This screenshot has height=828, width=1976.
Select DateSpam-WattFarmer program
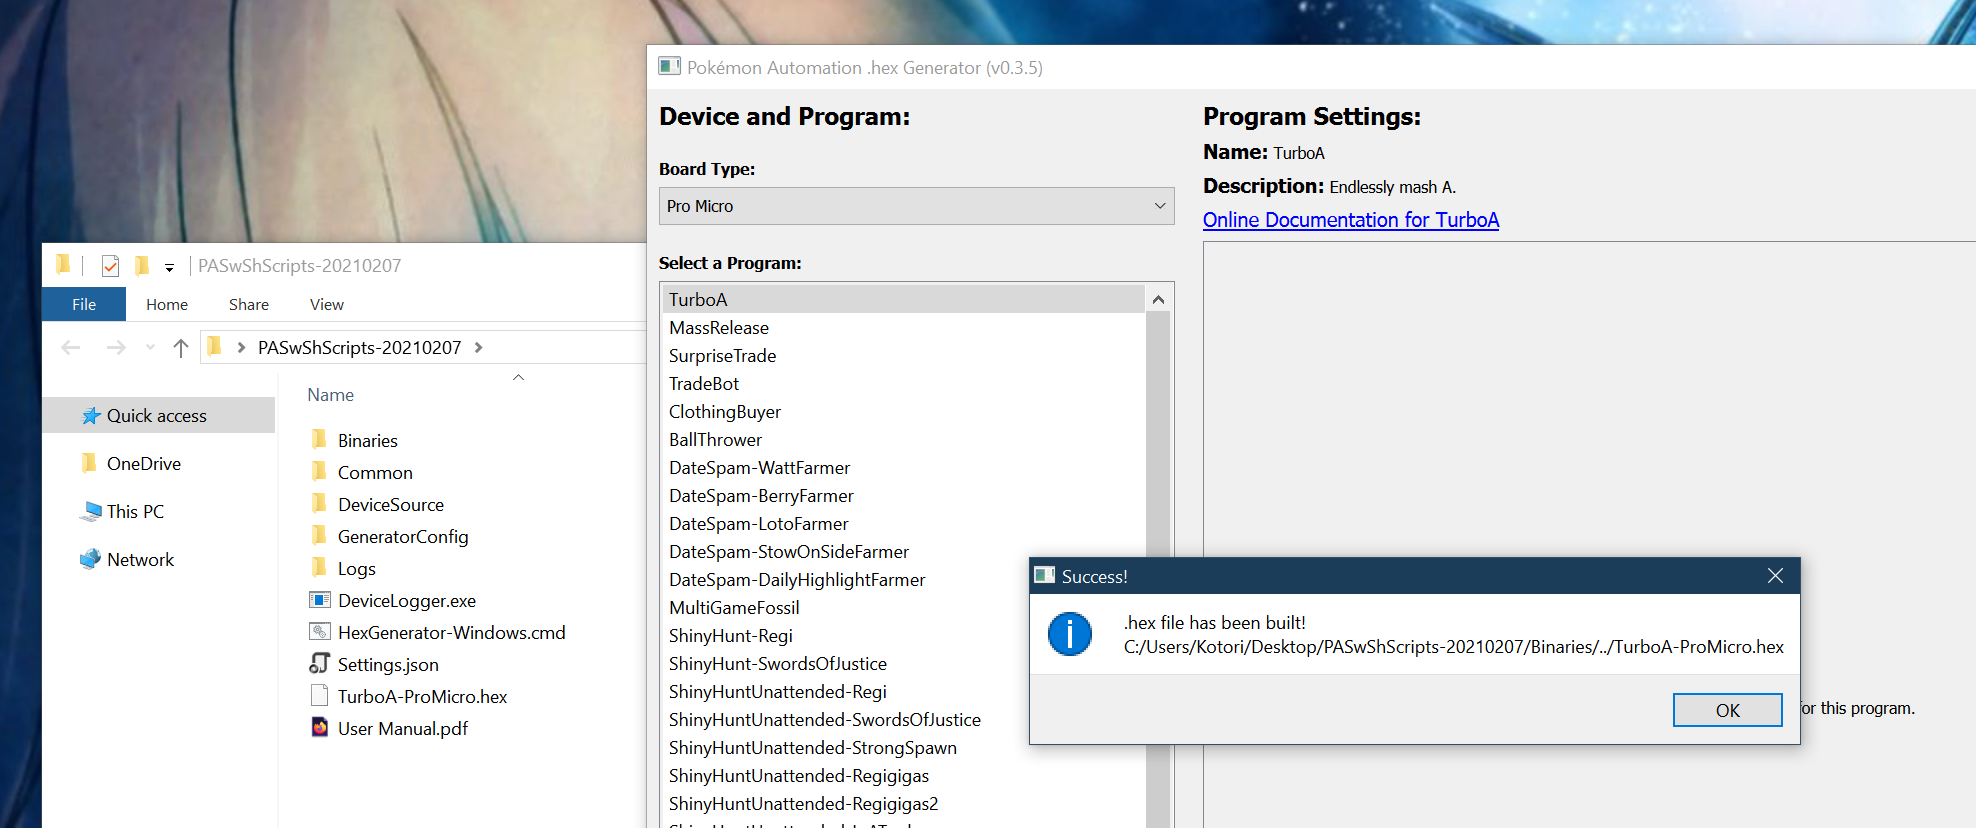tap(903, 468)
